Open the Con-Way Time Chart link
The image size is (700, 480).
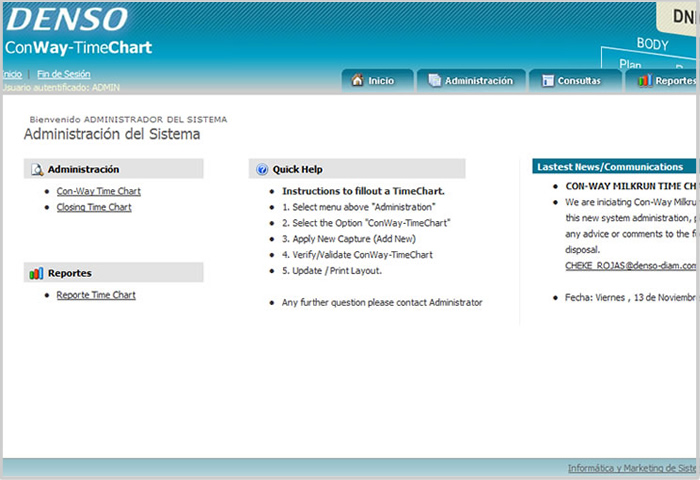tap(99, 191)
